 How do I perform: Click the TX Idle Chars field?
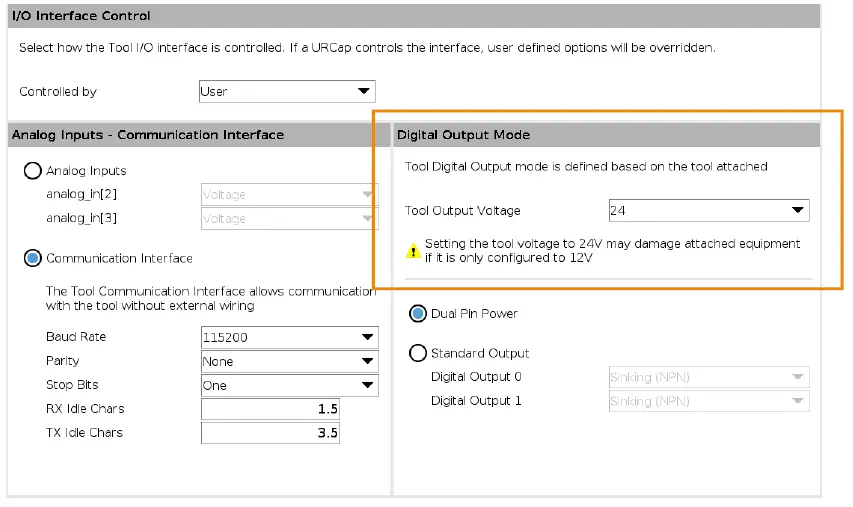click(x=270, y=433)
